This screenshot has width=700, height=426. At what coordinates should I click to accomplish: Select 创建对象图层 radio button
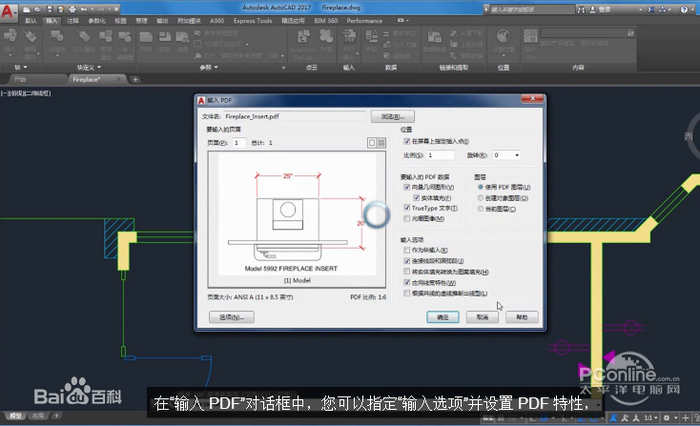click(x=481, y=198)
